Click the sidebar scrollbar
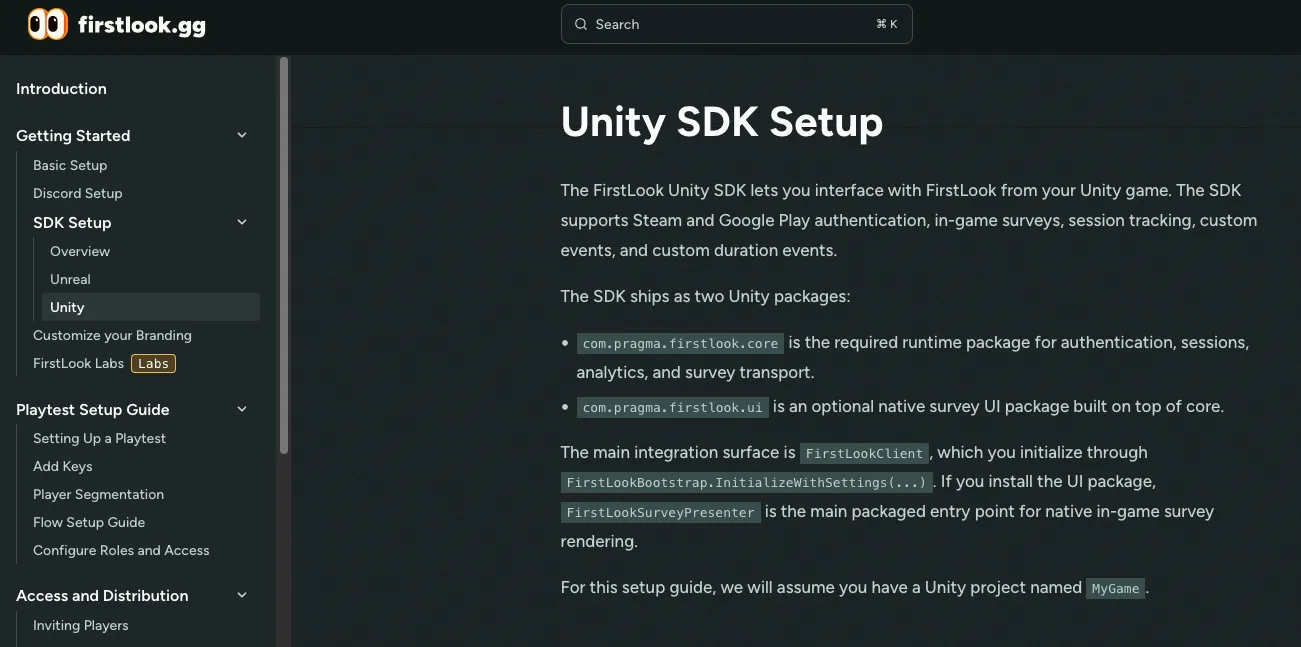 [284, 240]
